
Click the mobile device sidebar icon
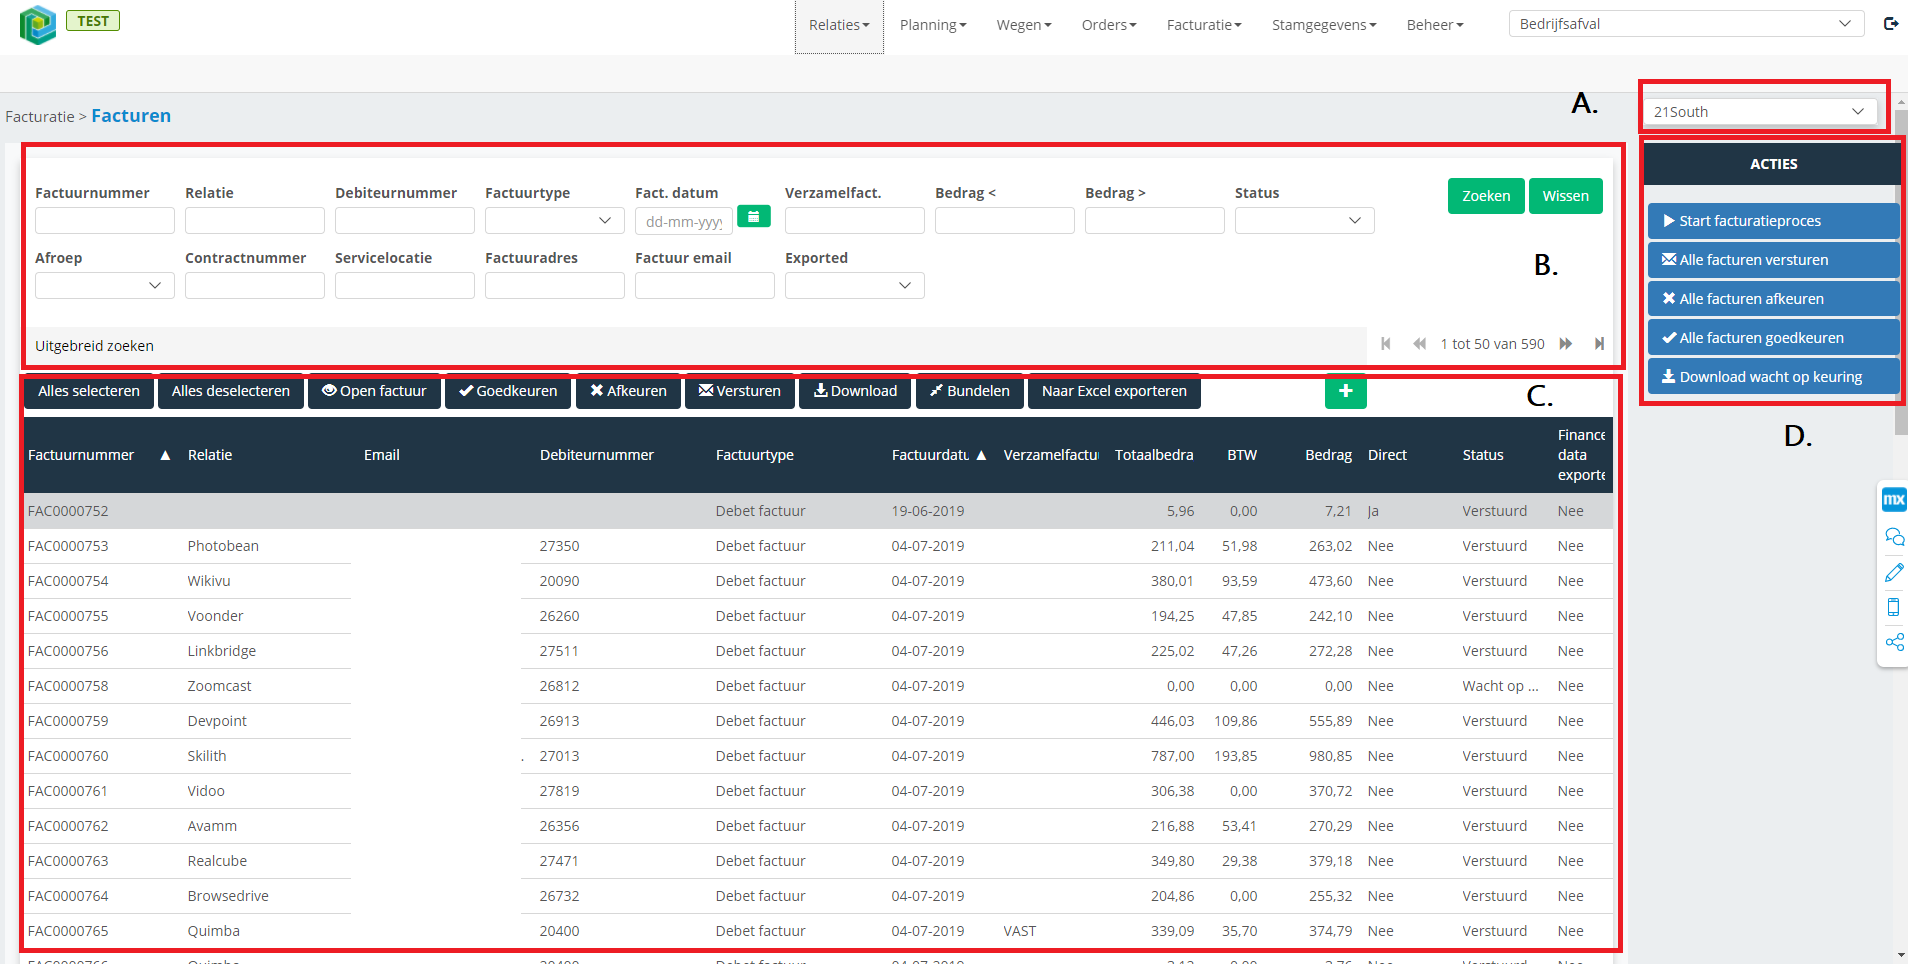(x=1894, y=607)
